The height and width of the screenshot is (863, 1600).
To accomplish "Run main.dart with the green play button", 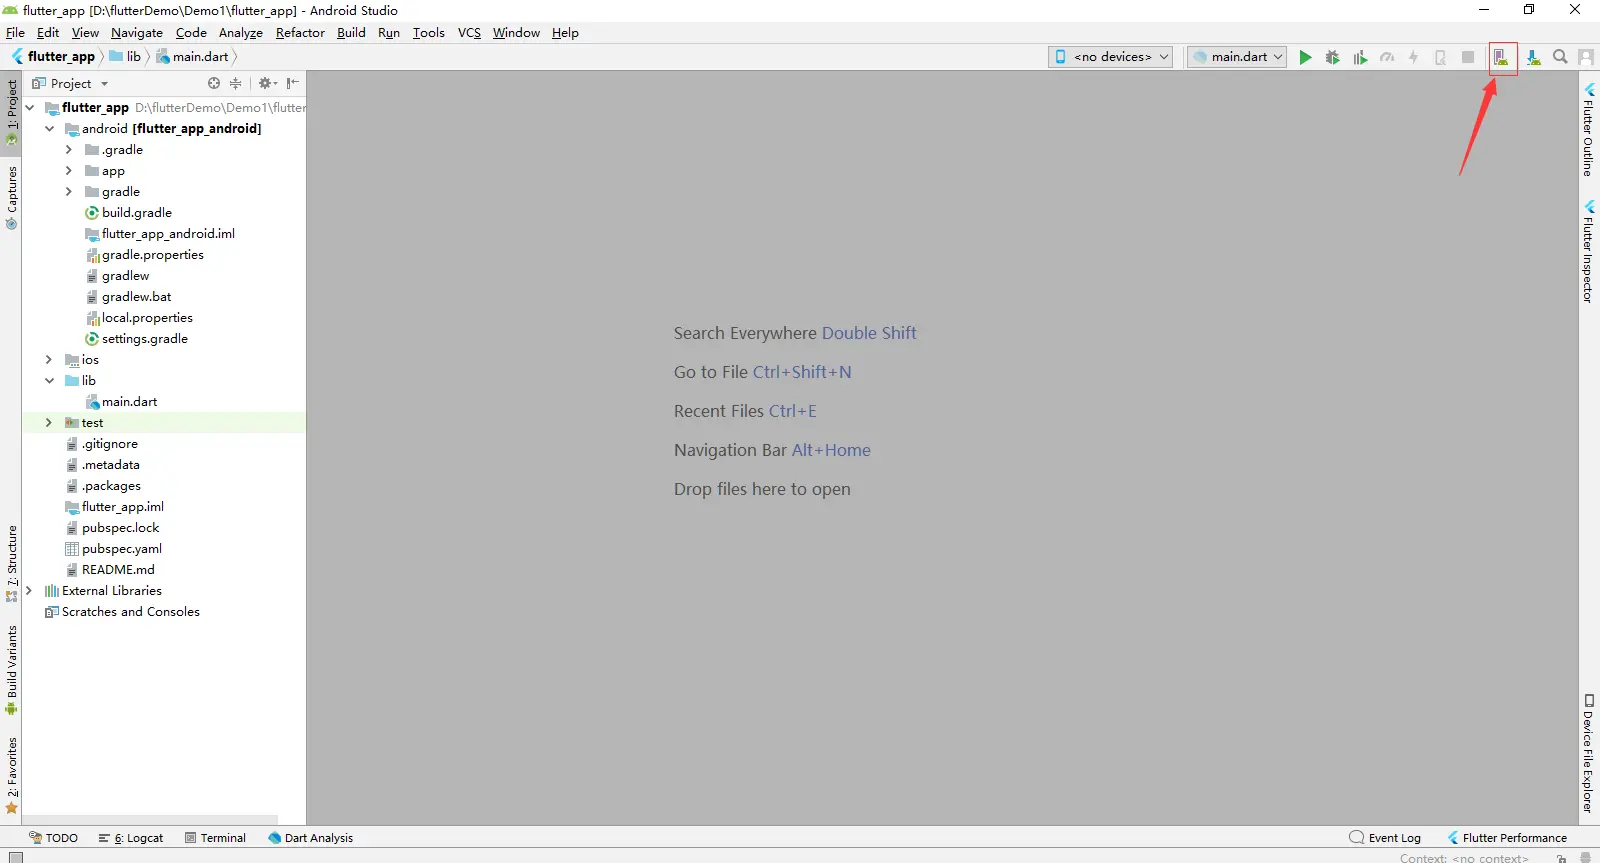I will (x=1305, y=57).
